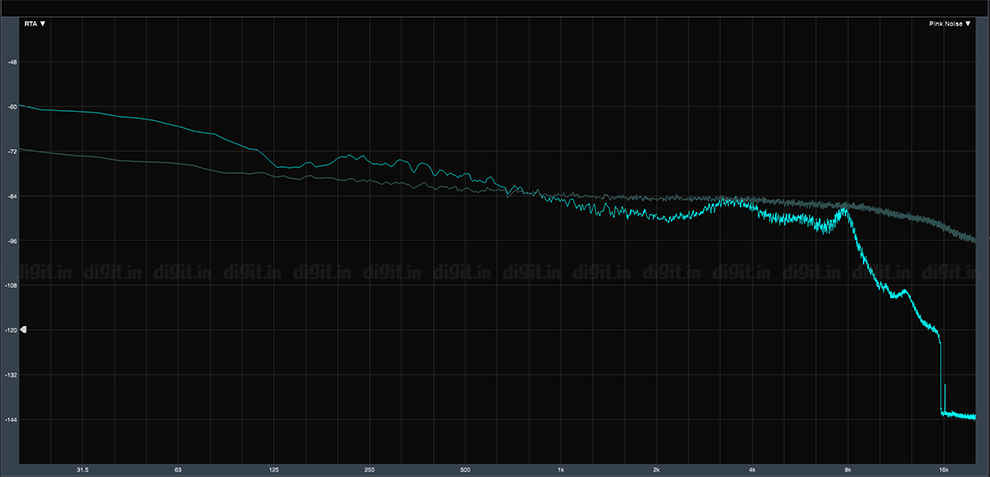Click the -96 dB axis label
The width and height of the screenshot is (990, 477).
(x=13, y=241)
